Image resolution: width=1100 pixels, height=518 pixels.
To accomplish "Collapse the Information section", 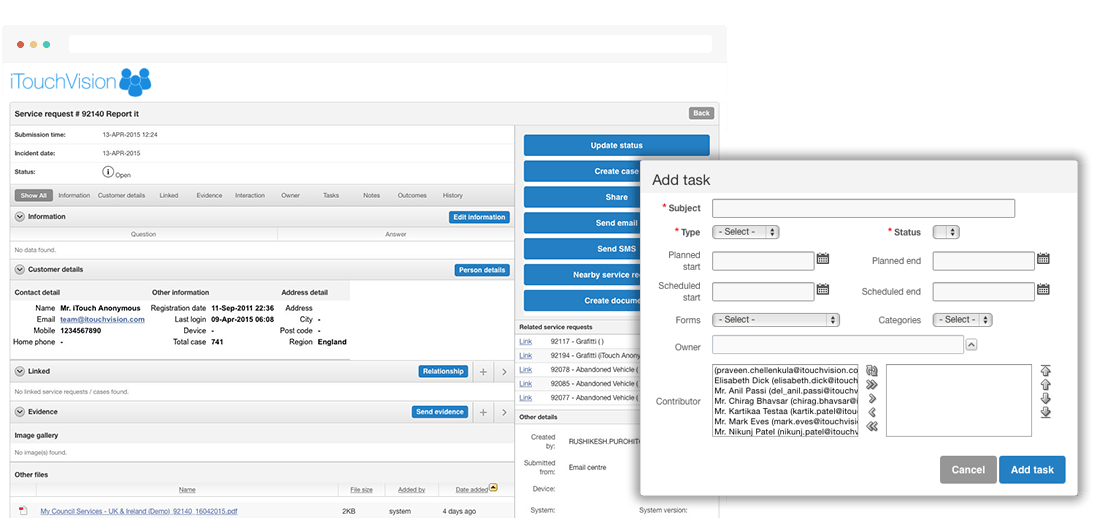I will click(19, 217).
